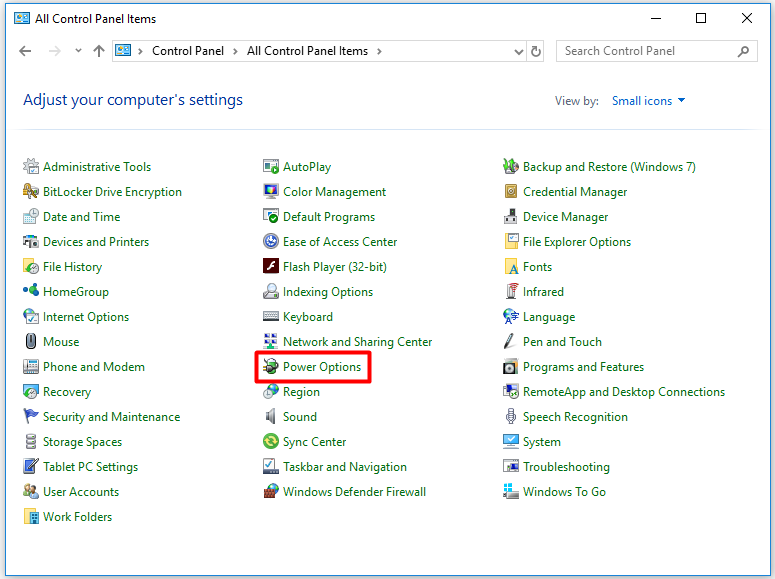This screenshot has height=579, width=775.
Task: Open the Phone and Modem icon
Action: pyautogui.click(x=31, y=366)
